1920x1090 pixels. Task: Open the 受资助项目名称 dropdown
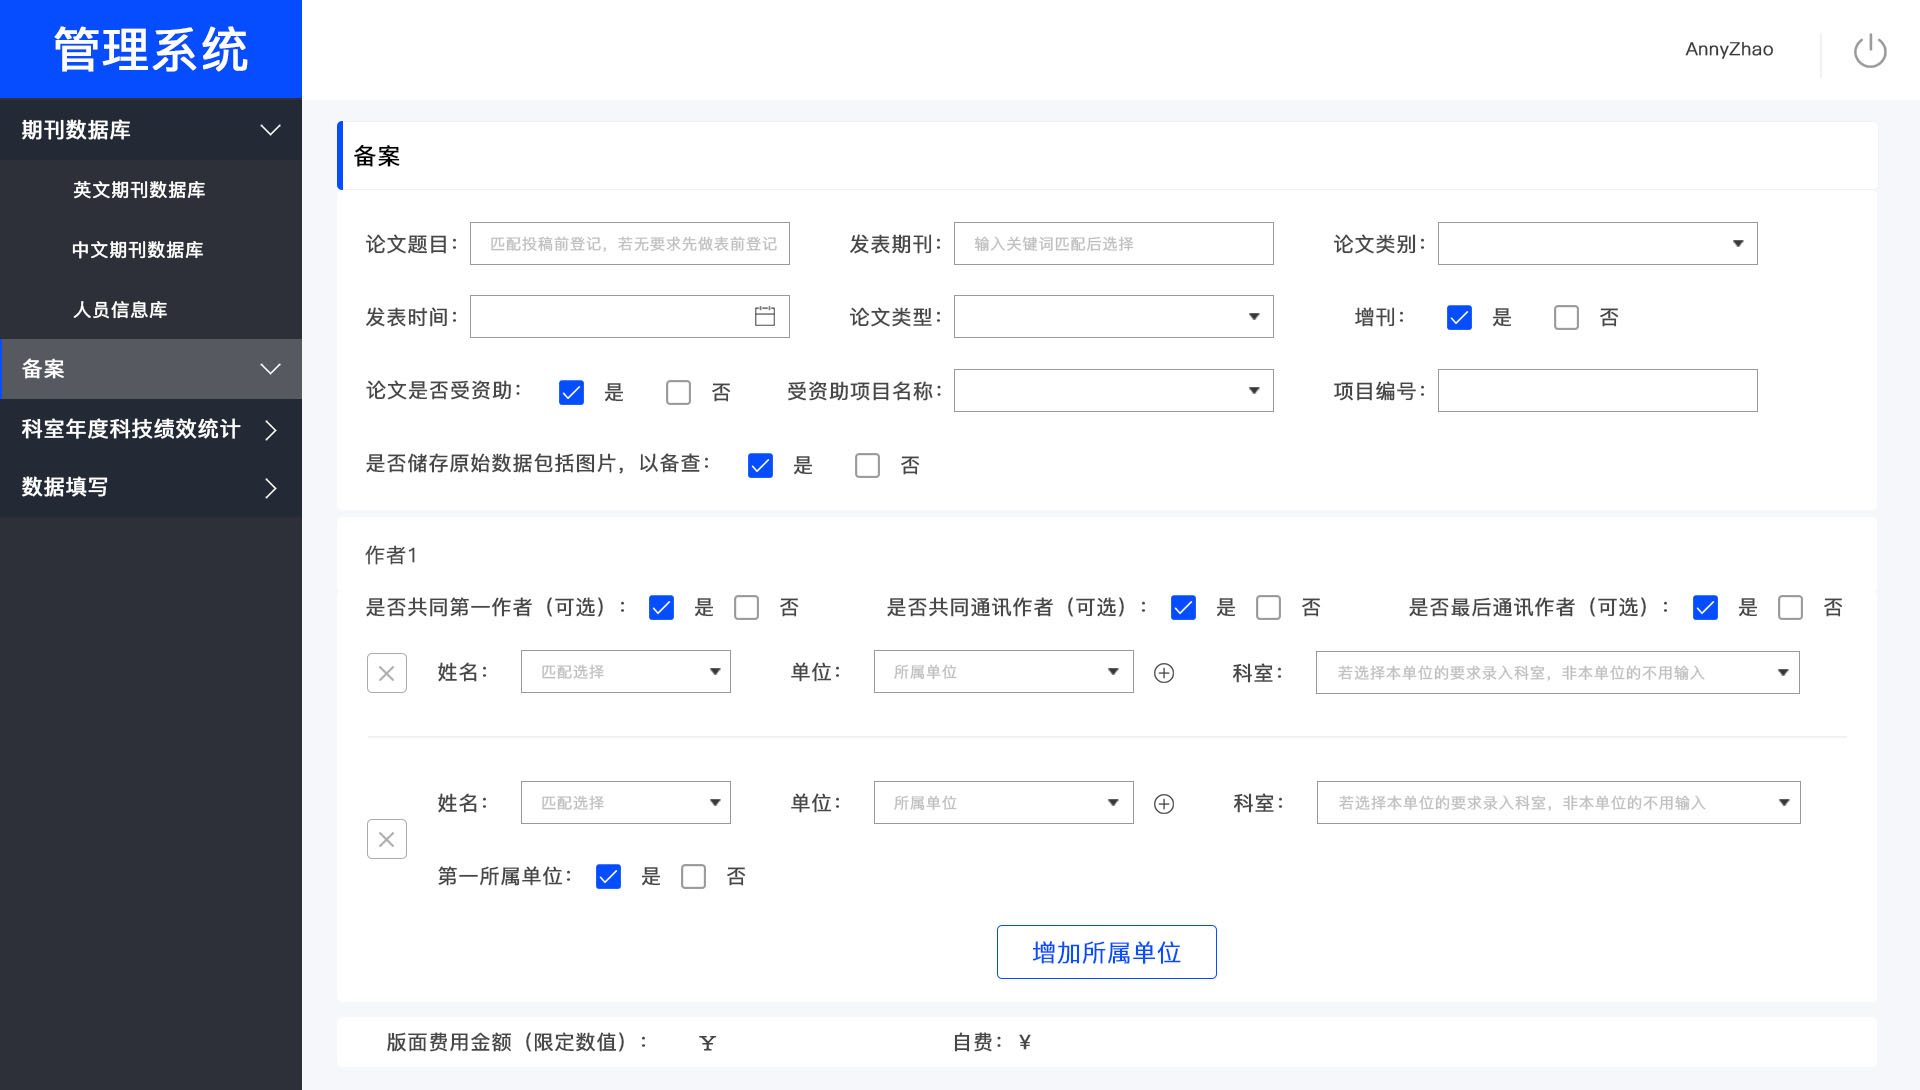(x=1113, y=391)
